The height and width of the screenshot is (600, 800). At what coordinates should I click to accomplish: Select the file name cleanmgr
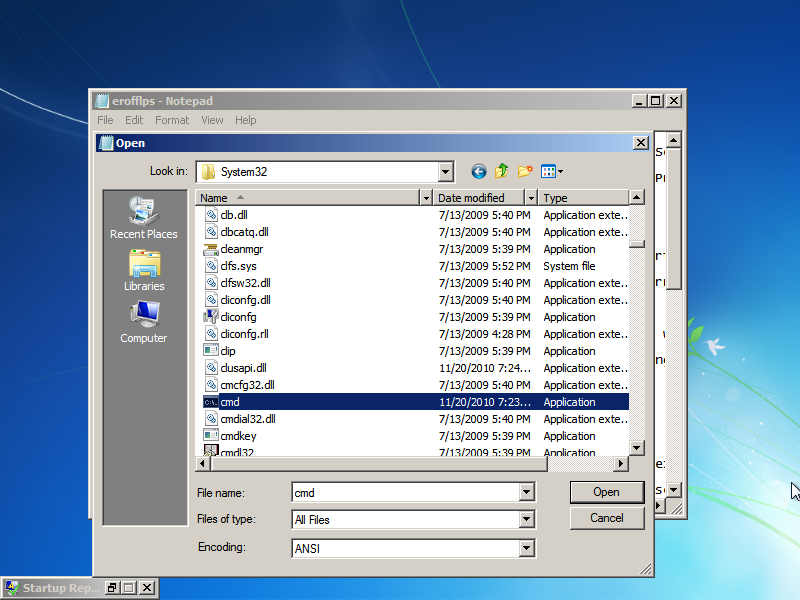click(242, 249)
